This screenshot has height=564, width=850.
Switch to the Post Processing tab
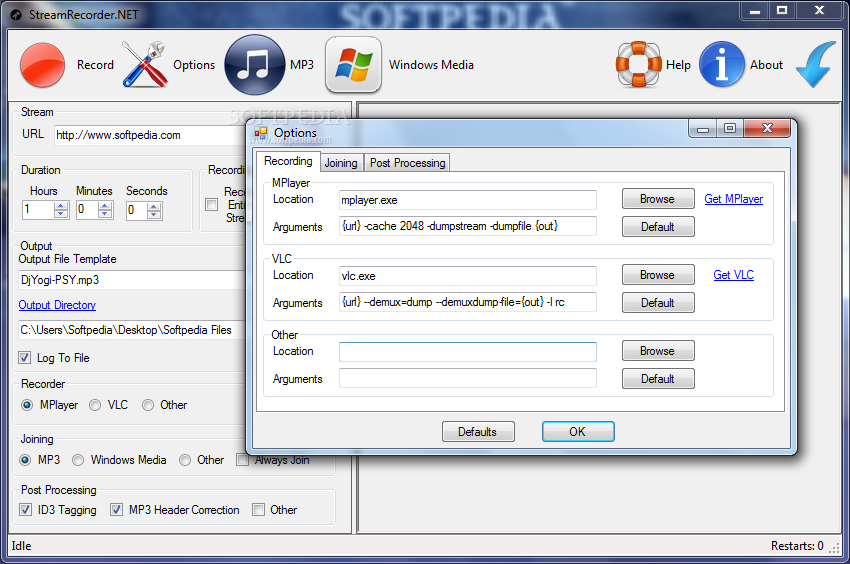click(408, 163)
